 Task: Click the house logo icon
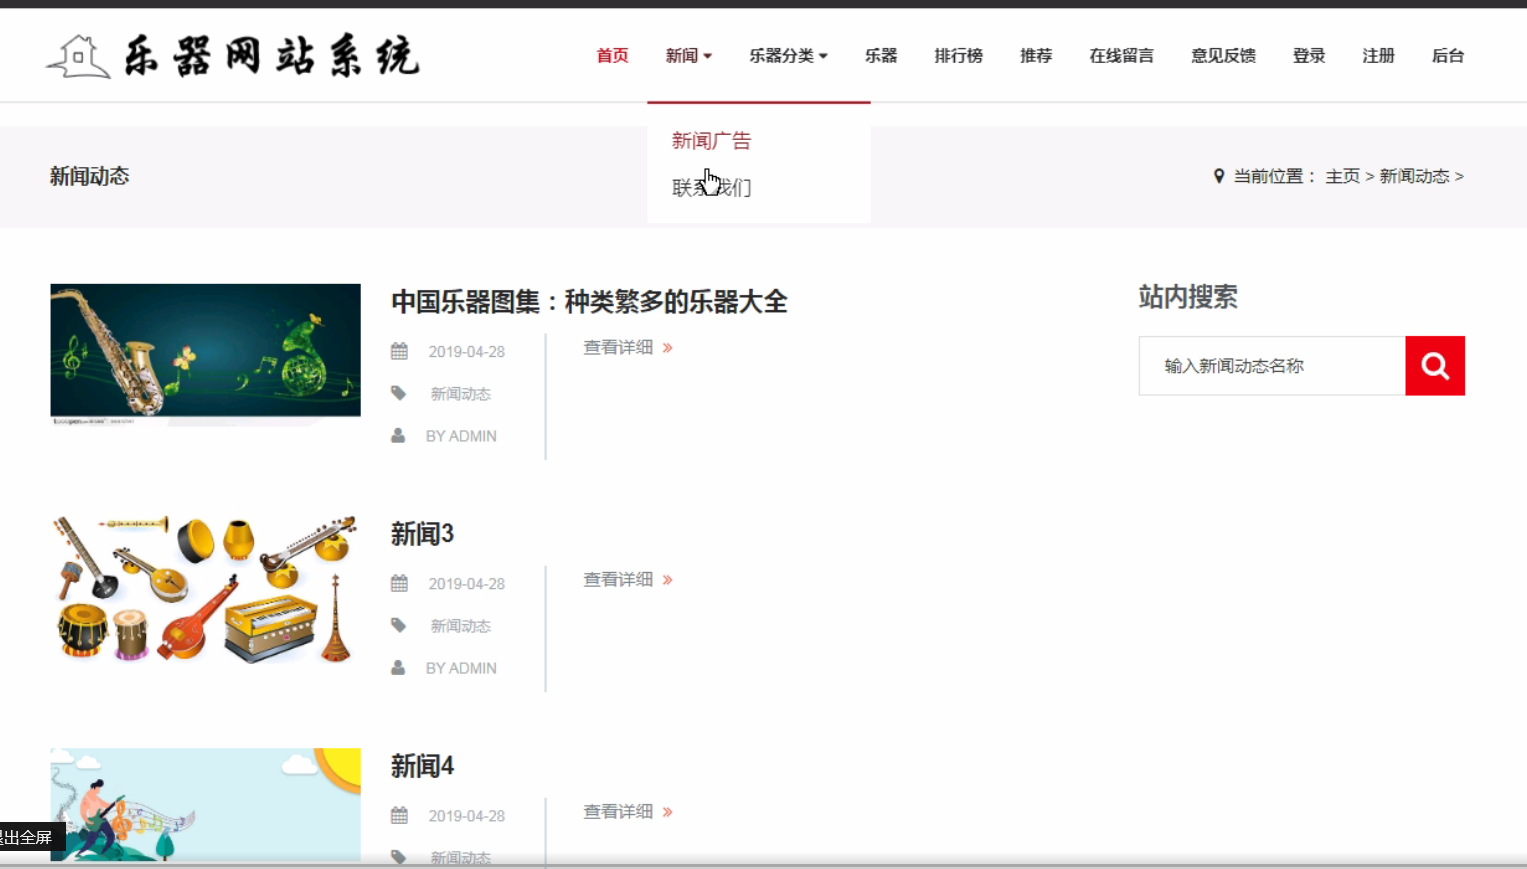click(x=78, y=56)
